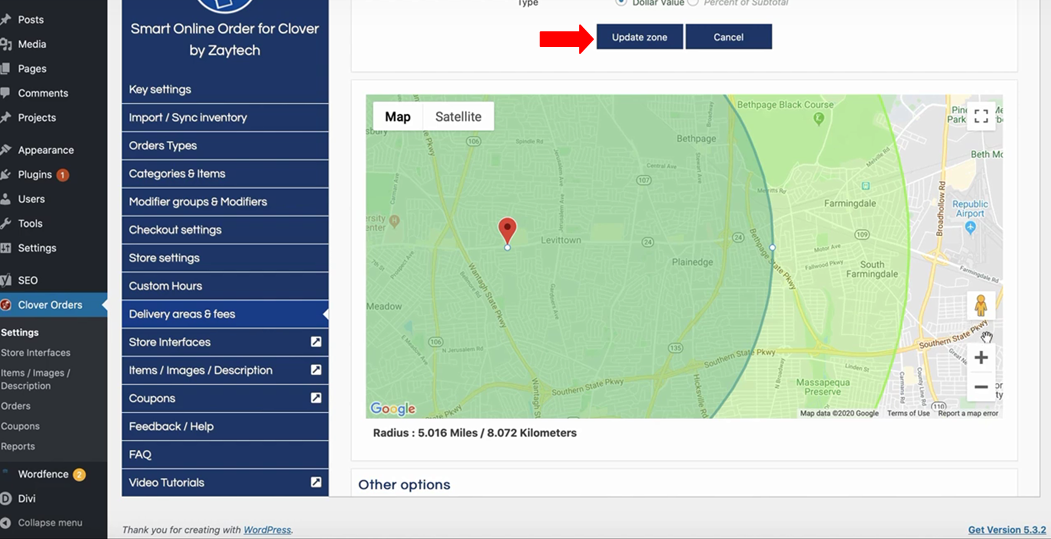Open Reports submenu under Clover Orders
Screen dimensions: 1051x539
click(17, 446)
